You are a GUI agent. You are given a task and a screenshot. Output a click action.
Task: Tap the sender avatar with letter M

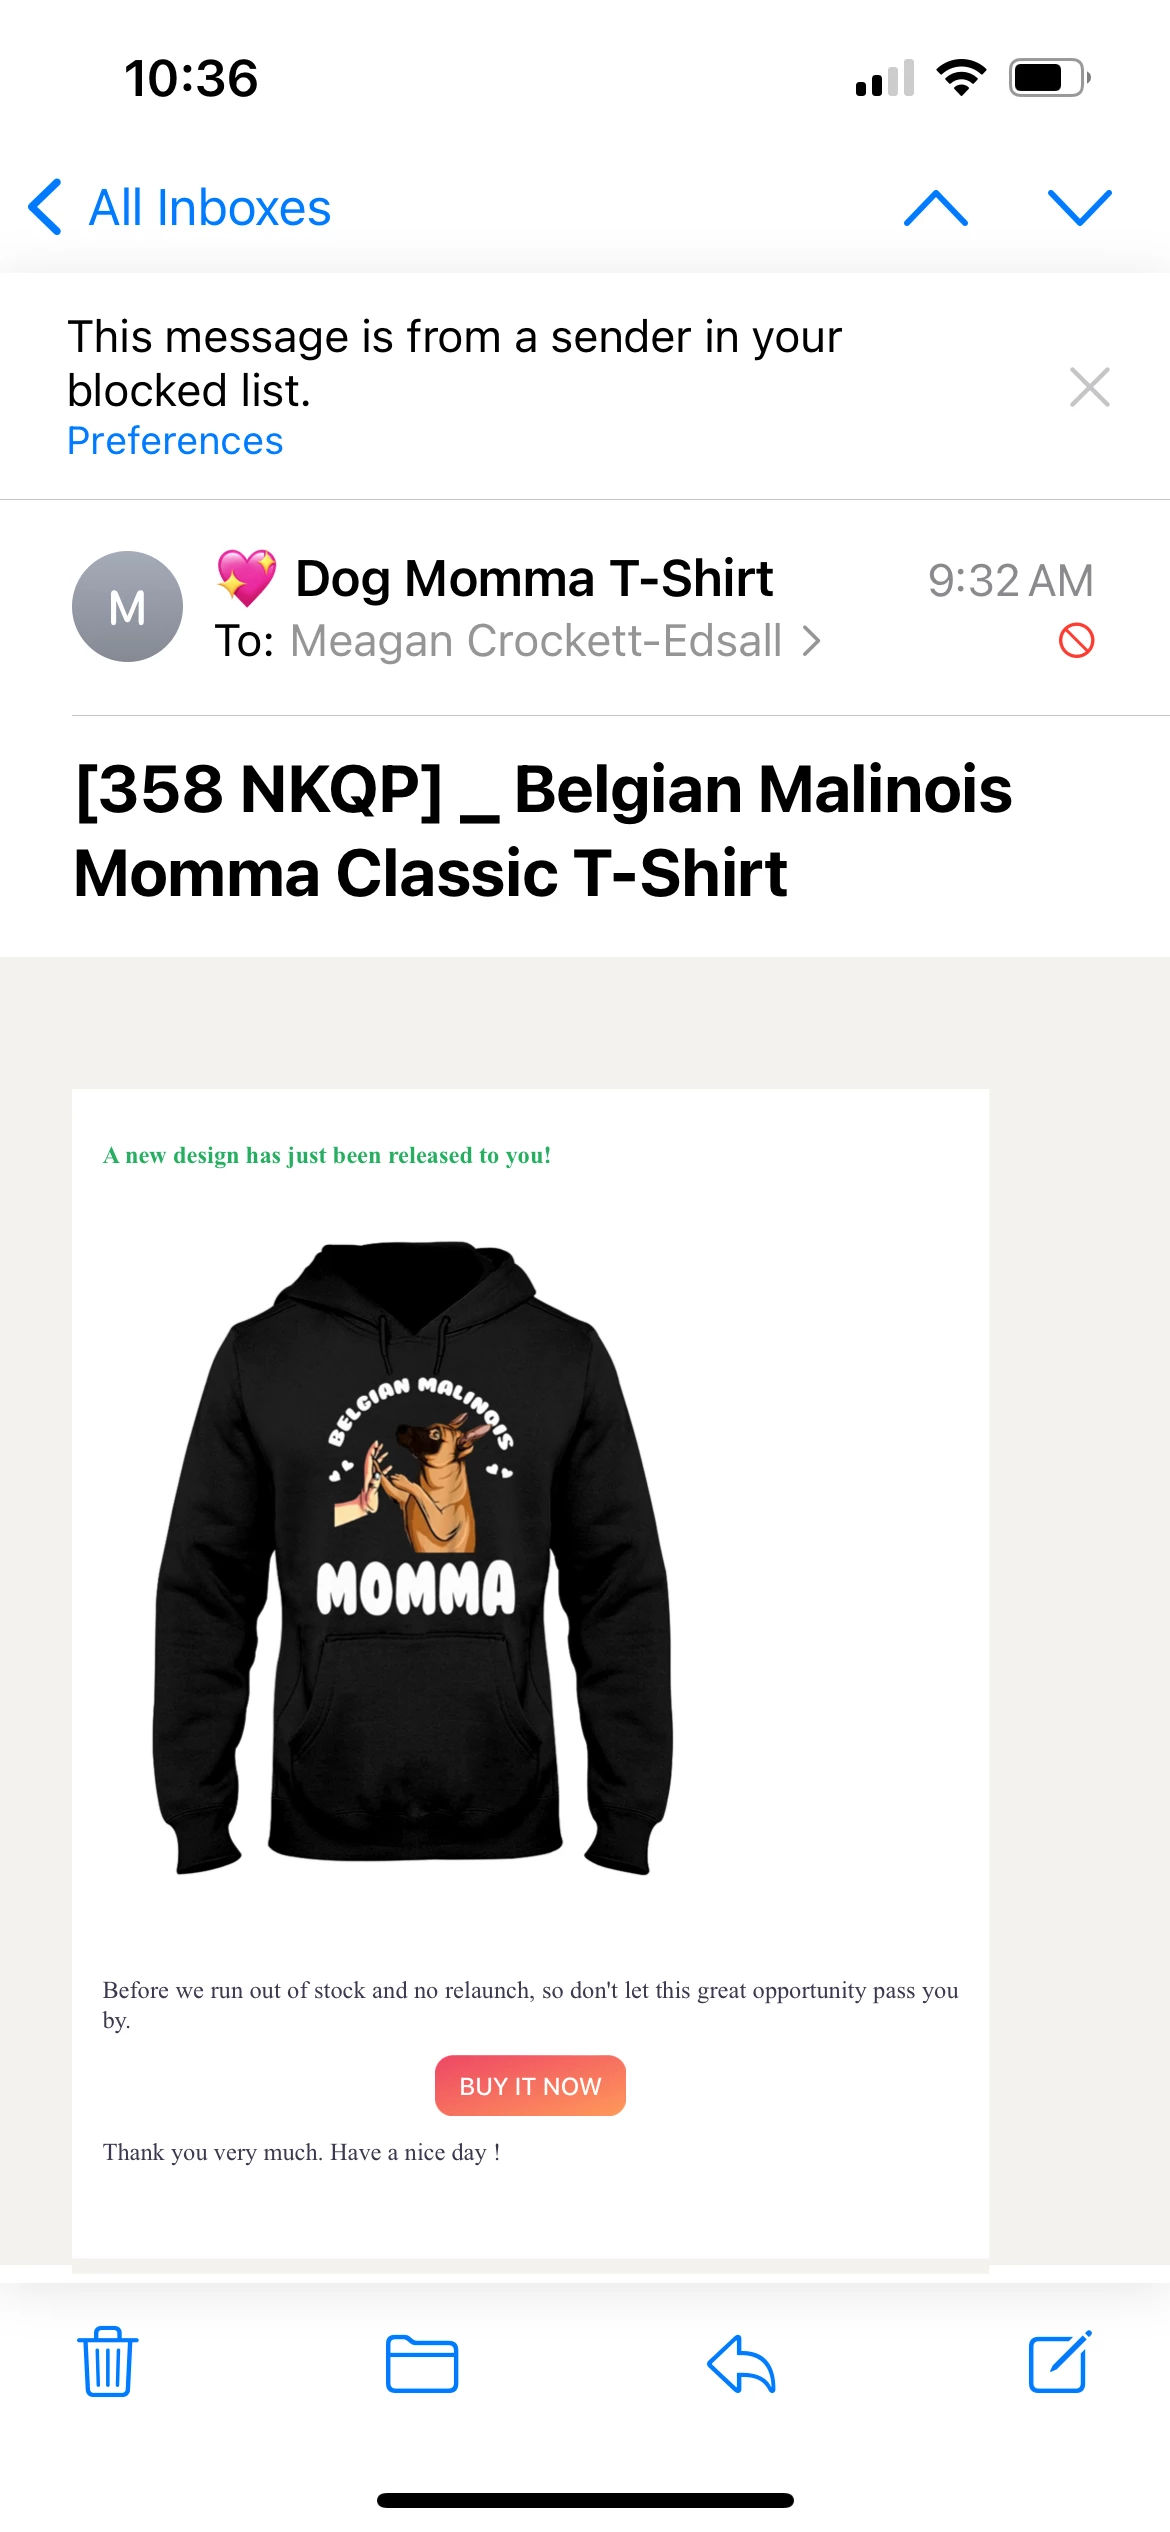click(x=127, y=606)
